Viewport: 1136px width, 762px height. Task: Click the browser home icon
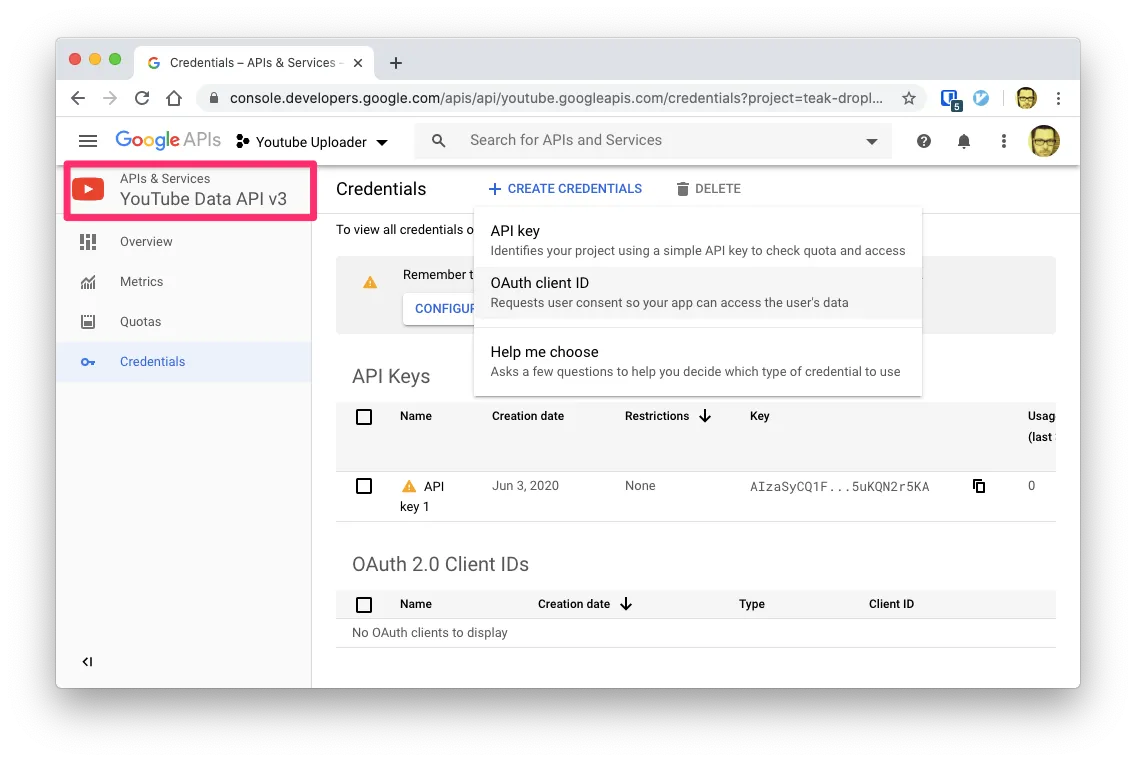(174, 99)
